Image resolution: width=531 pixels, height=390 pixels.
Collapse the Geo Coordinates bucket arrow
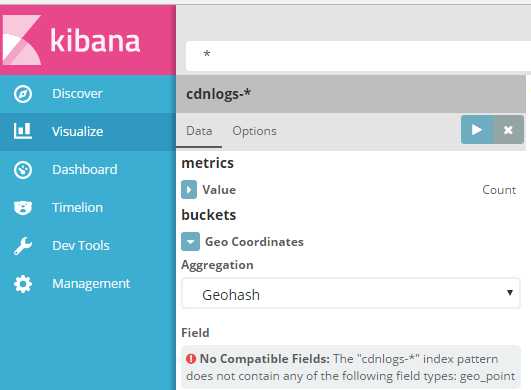(190, 242)
